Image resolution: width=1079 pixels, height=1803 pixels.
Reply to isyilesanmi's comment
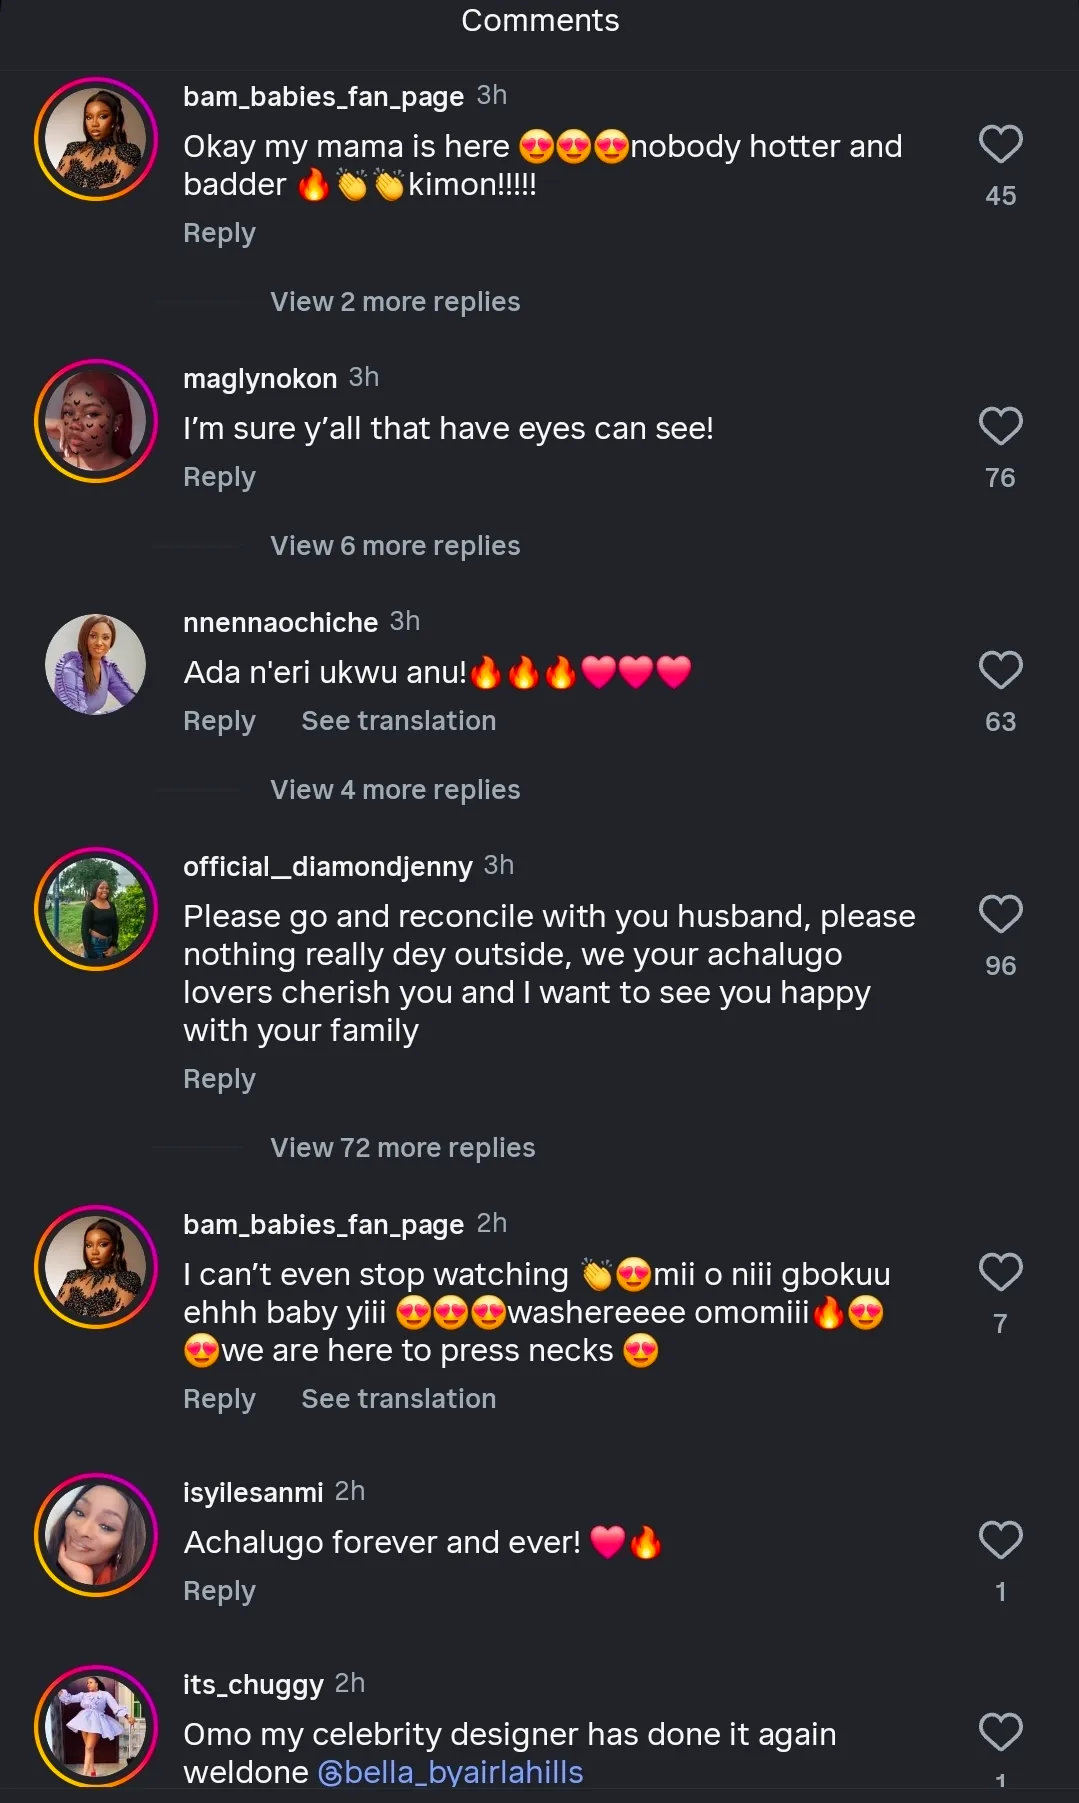click(219, 1592)
